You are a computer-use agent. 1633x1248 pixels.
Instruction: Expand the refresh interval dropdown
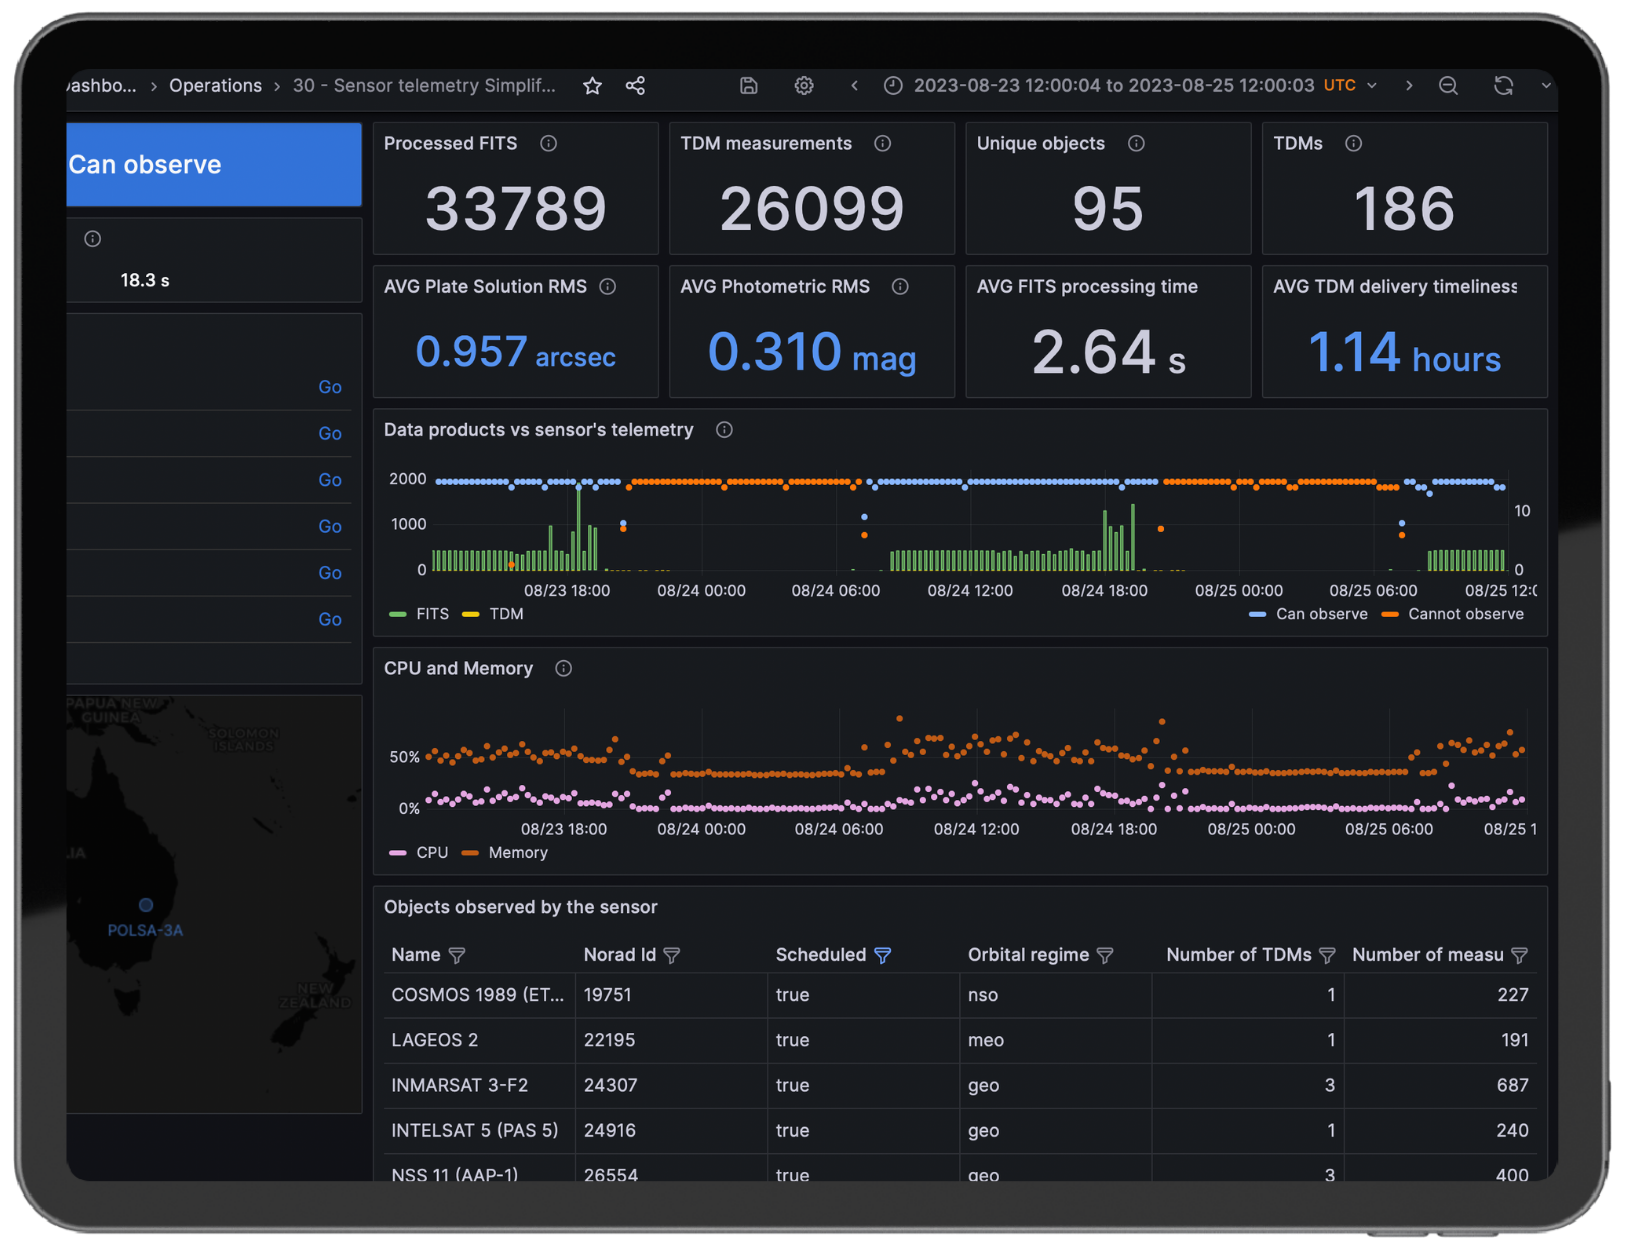1546,86
